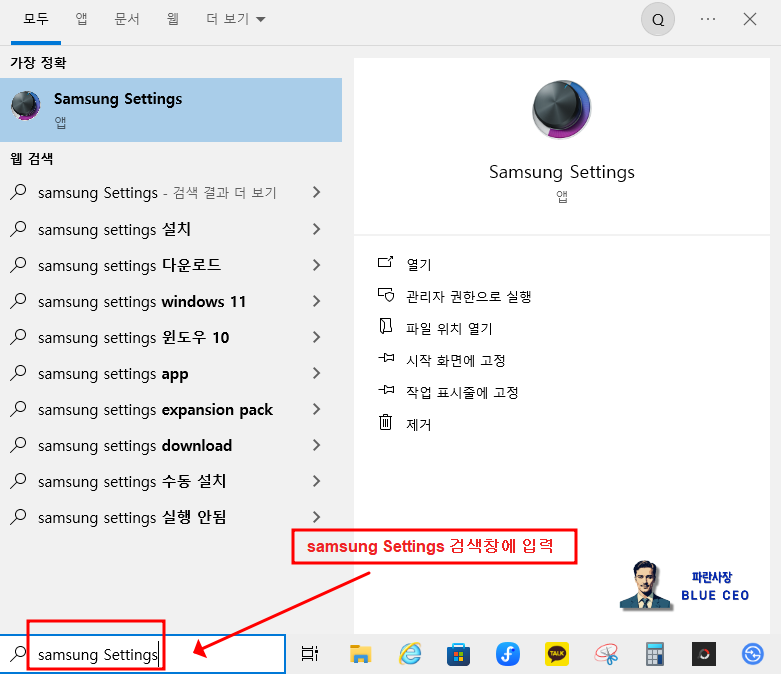
Task: Expand arrow for samsung settings expansion pack
Action: (316, 409)
